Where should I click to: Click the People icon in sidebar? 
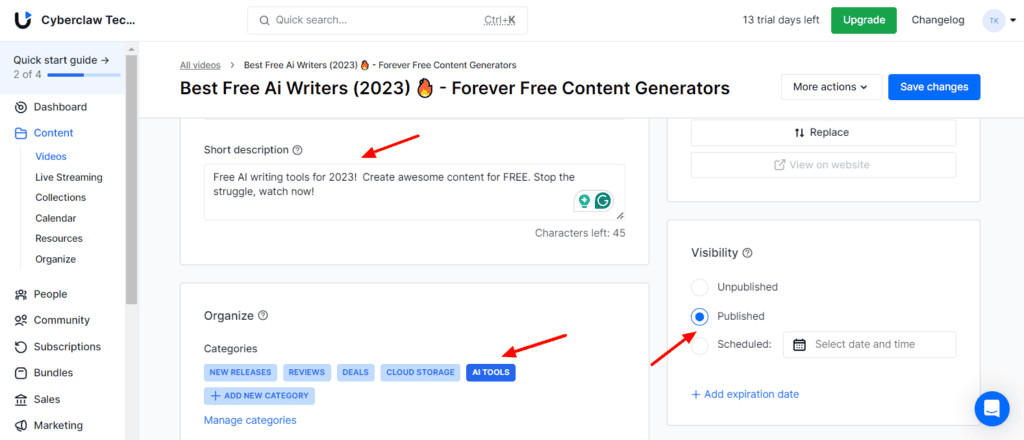21,294
